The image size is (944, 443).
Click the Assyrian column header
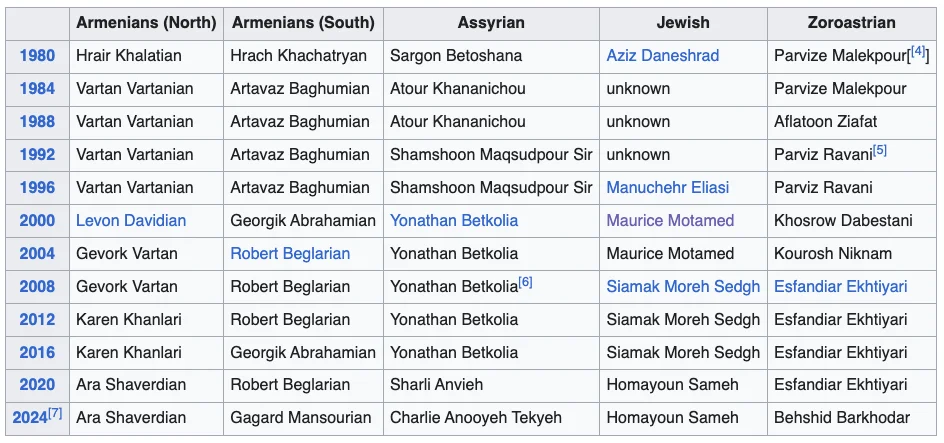pyautogui.click(x=491, y=22)
